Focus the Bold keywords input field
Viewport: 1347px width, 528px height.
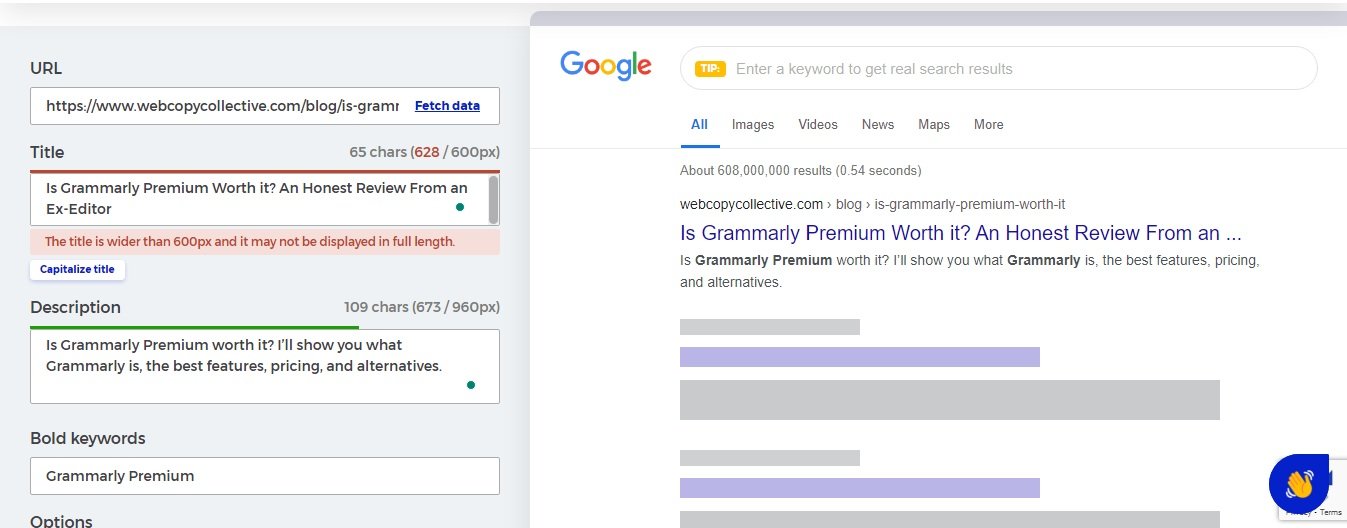click(265, 476)
